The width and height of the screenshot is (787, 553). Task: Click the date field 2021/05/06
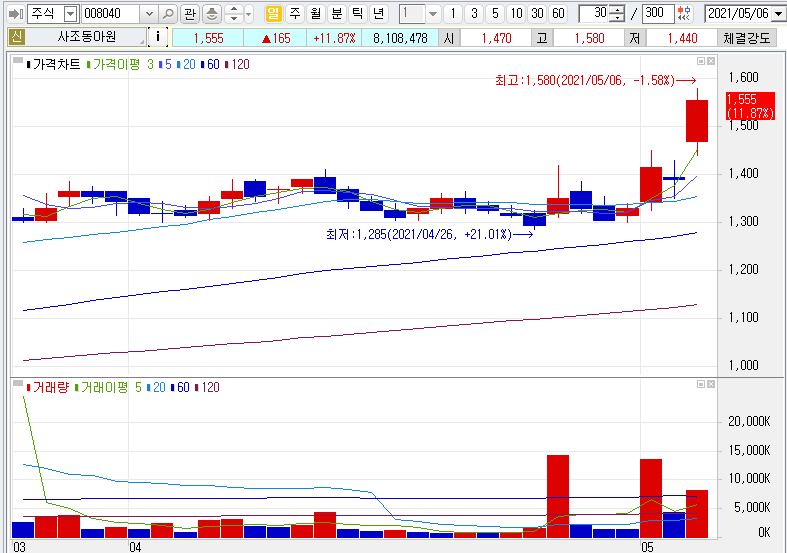739,14
